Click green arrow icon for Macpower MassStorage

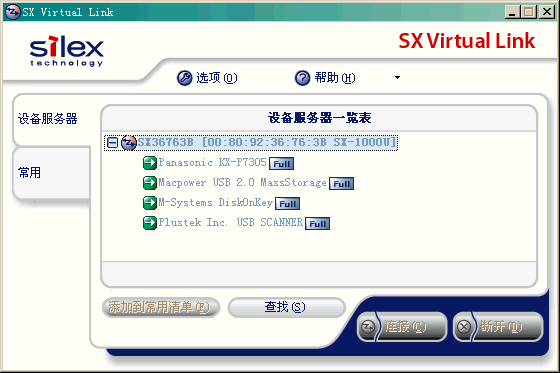point(150,183)
